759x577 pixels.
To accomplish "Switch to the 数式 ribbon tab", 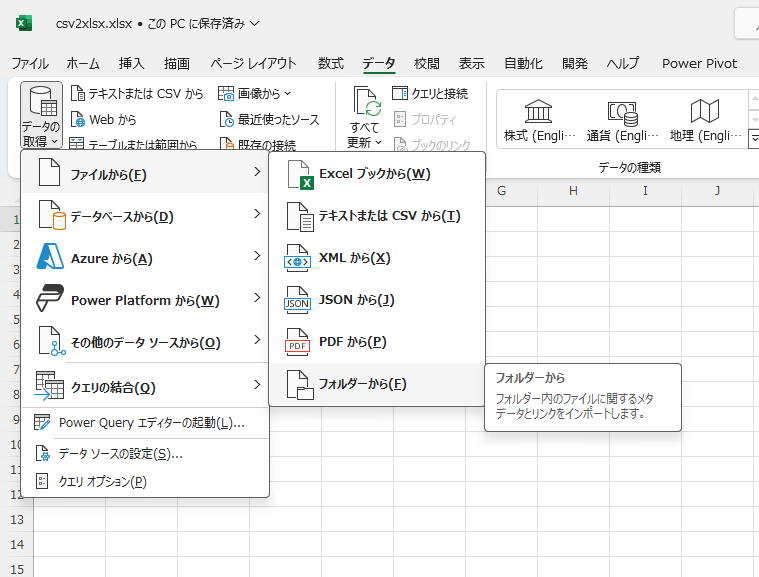I will [x=330, y=63].
